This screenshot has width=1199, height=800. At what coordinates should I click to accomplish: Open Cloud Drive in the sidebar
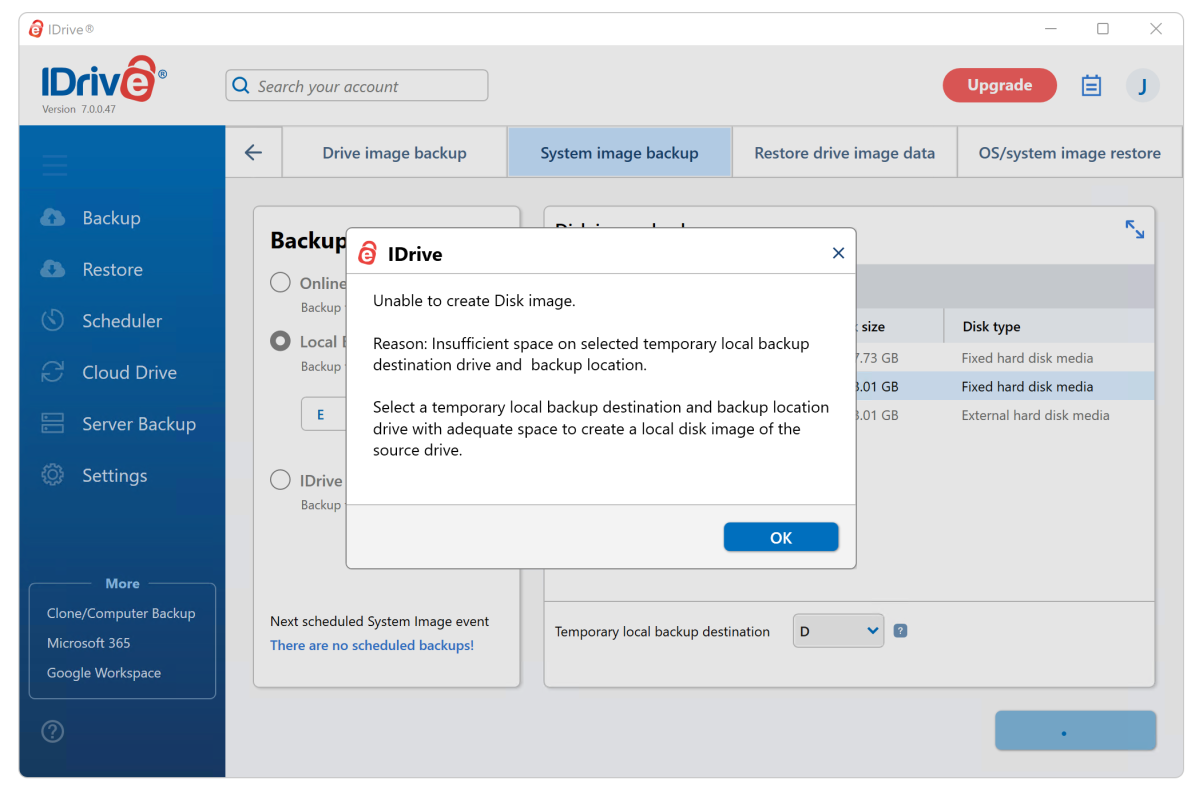click(129, 372)
